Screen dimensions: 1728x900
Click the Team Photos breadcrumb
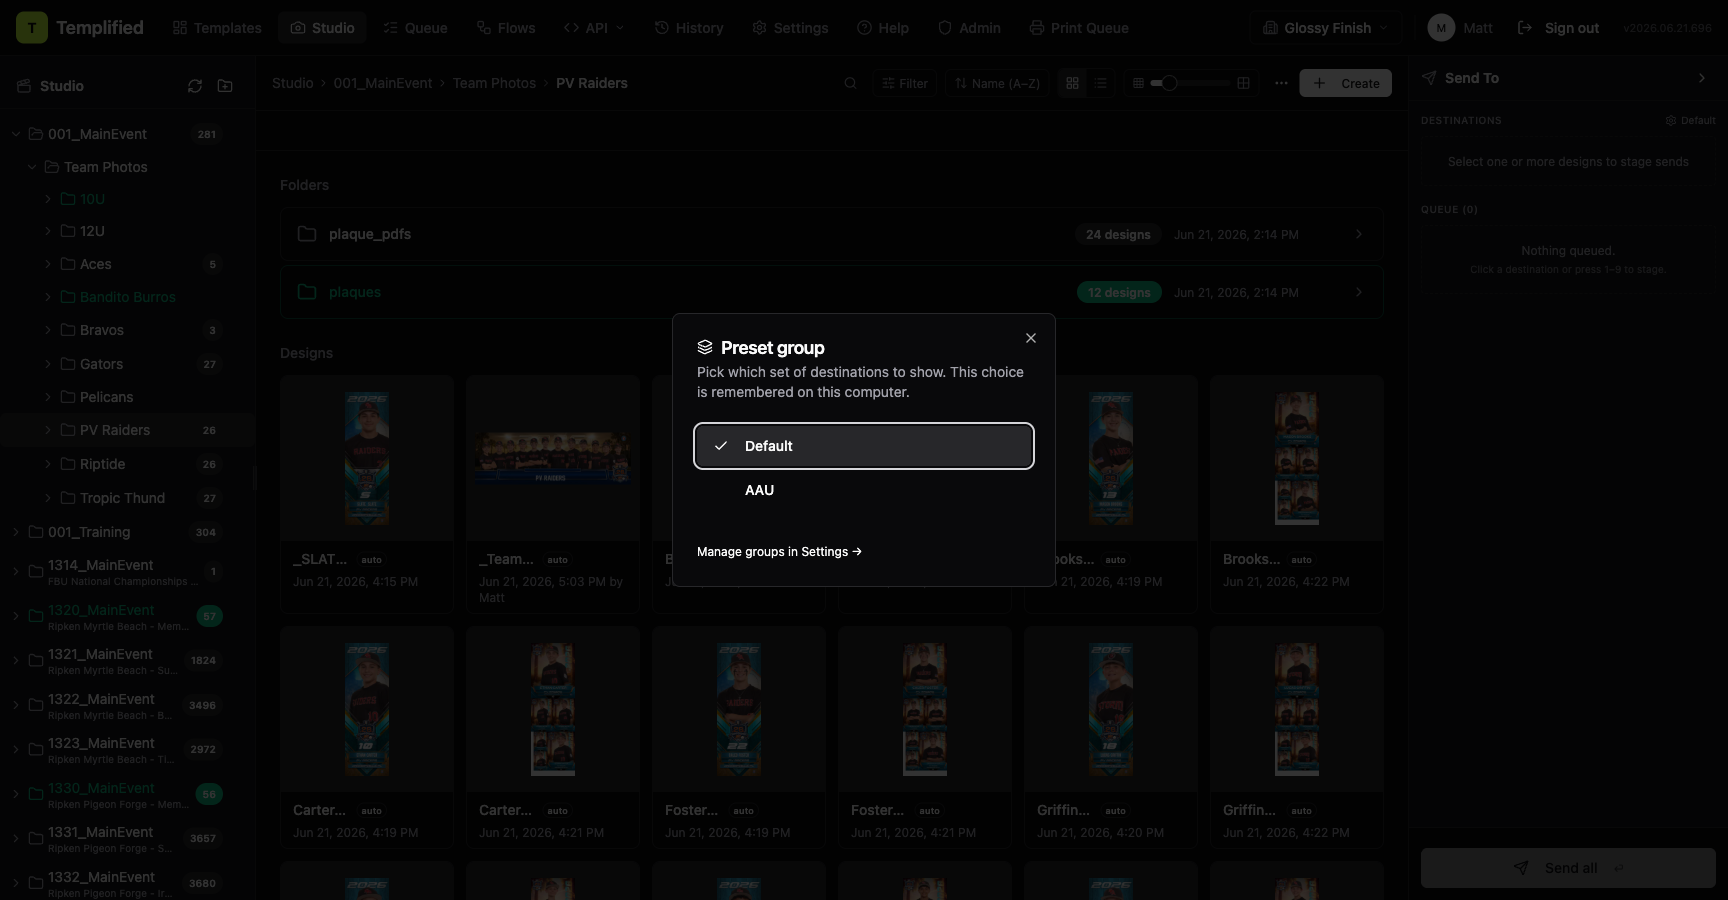point(494,83)
